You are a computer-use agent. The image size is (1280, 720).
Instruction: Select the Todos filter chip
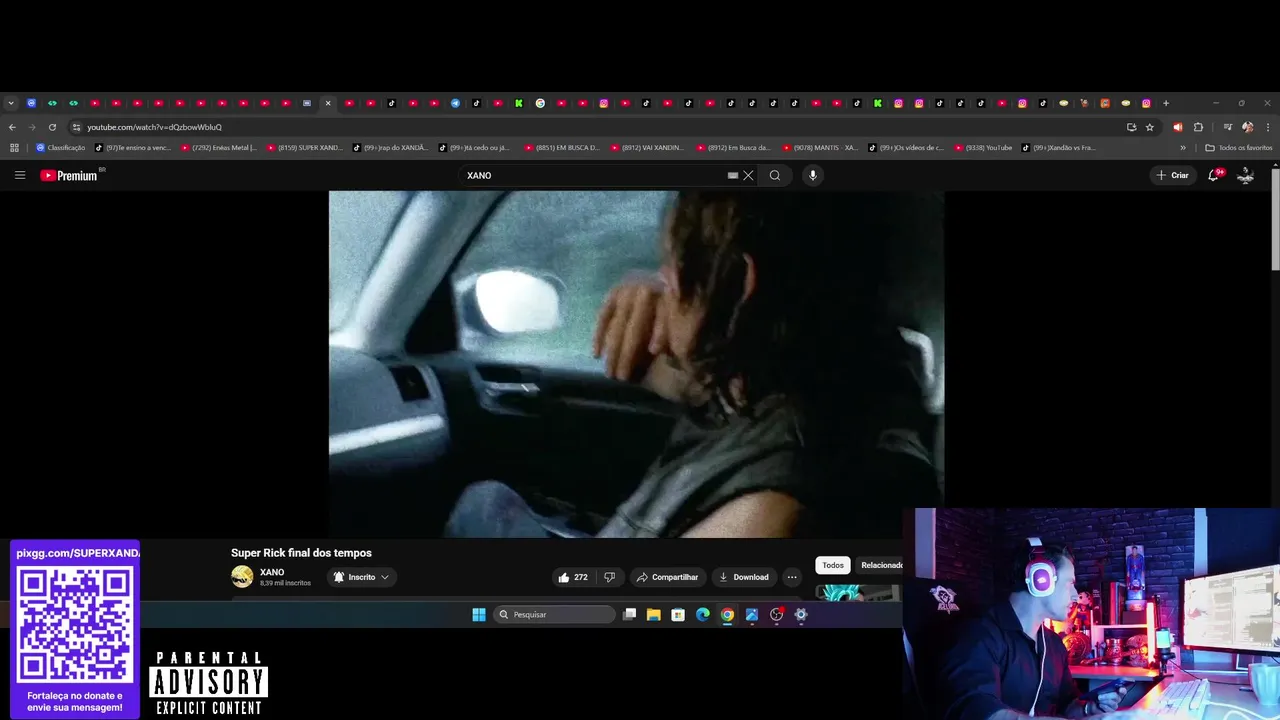pyautogui.click(x=833, y=565)
